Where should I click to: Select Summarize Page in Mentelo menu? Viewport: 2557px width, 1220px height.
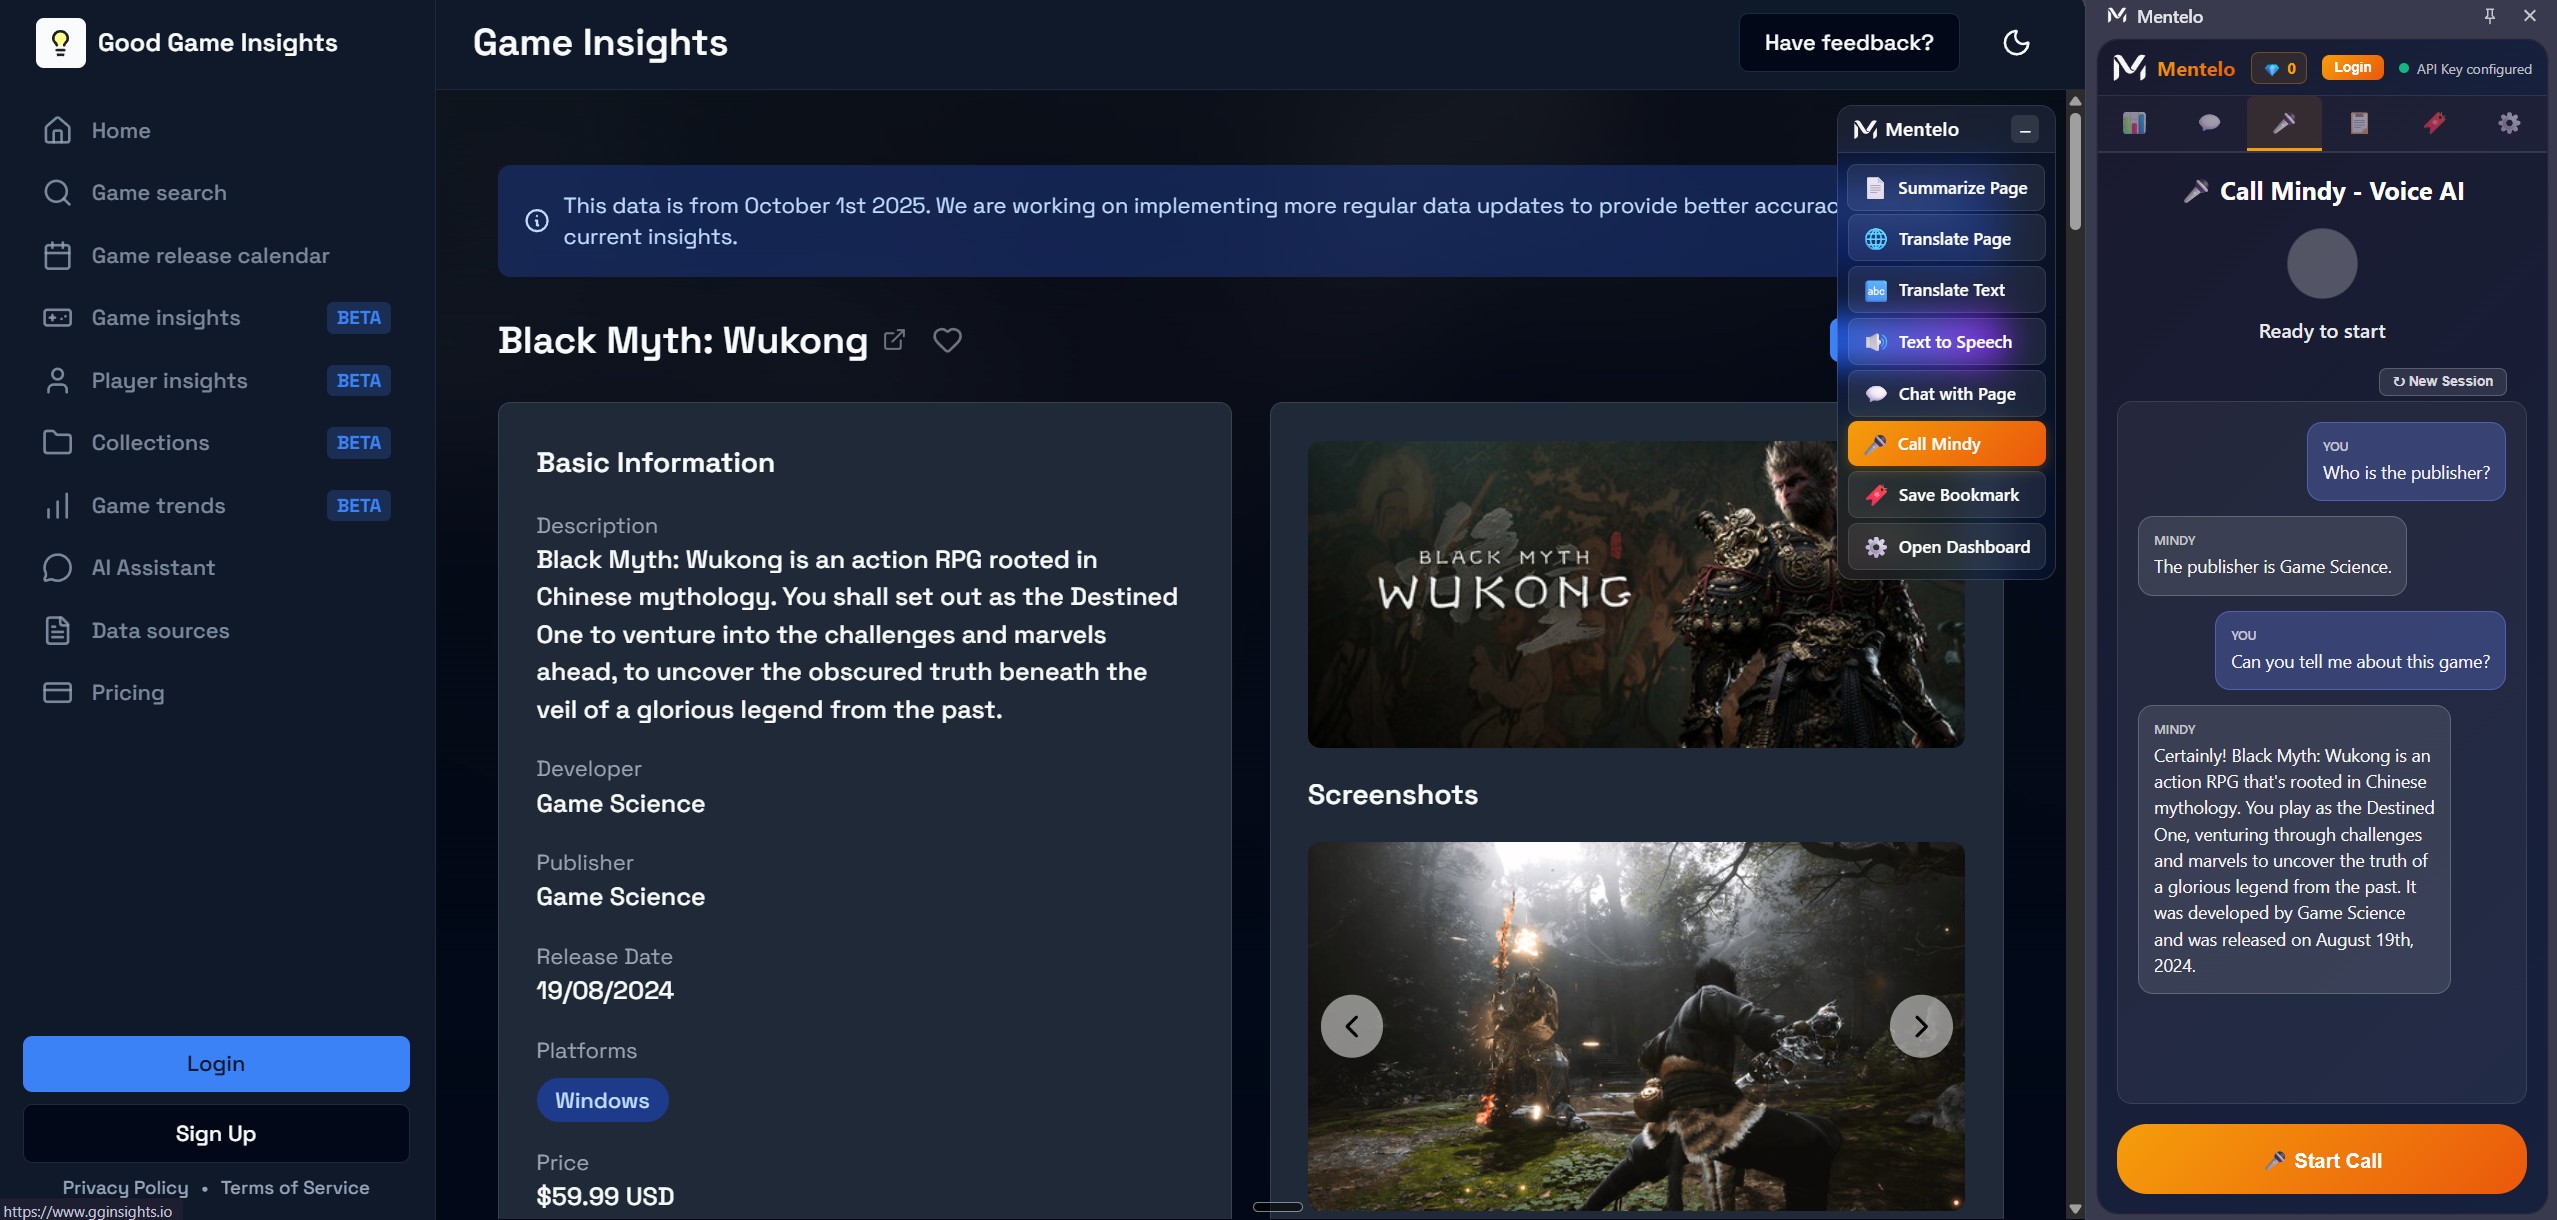(x=1945, y=188)
